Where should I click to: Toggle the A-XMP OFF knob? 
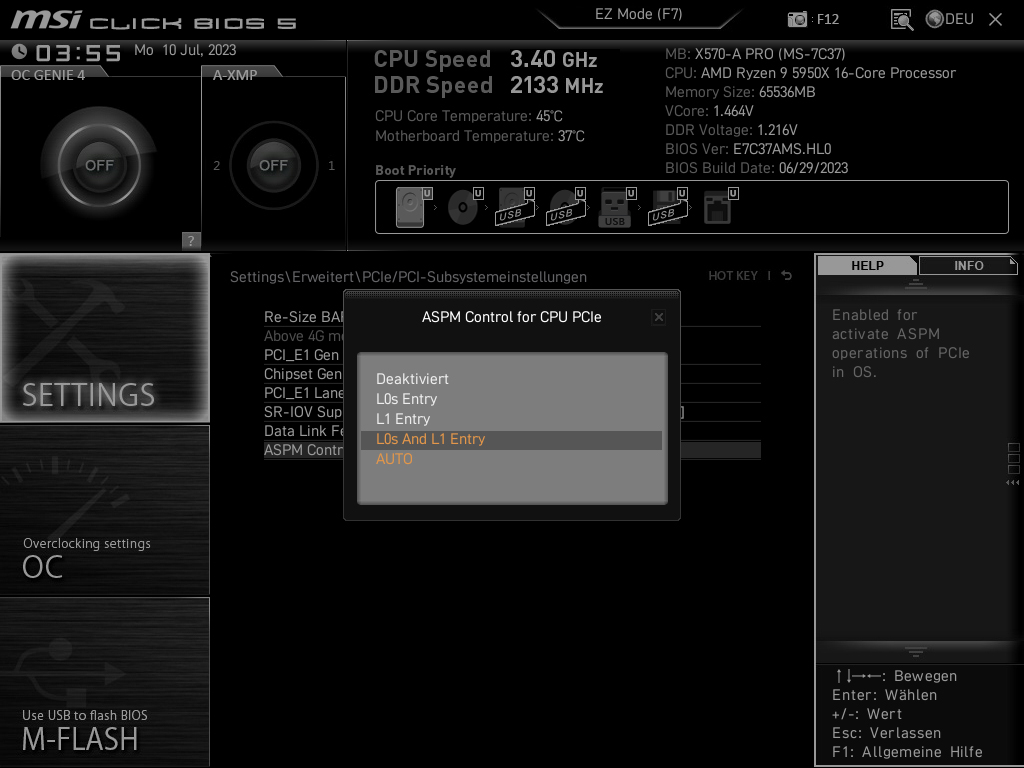273,165
